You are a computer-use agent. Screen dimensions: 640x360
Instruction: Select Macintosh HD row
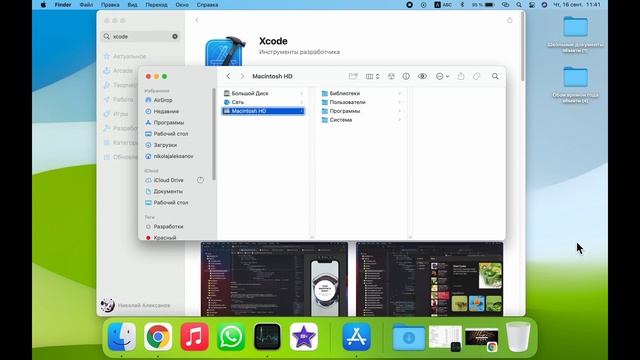coord(263,111)
